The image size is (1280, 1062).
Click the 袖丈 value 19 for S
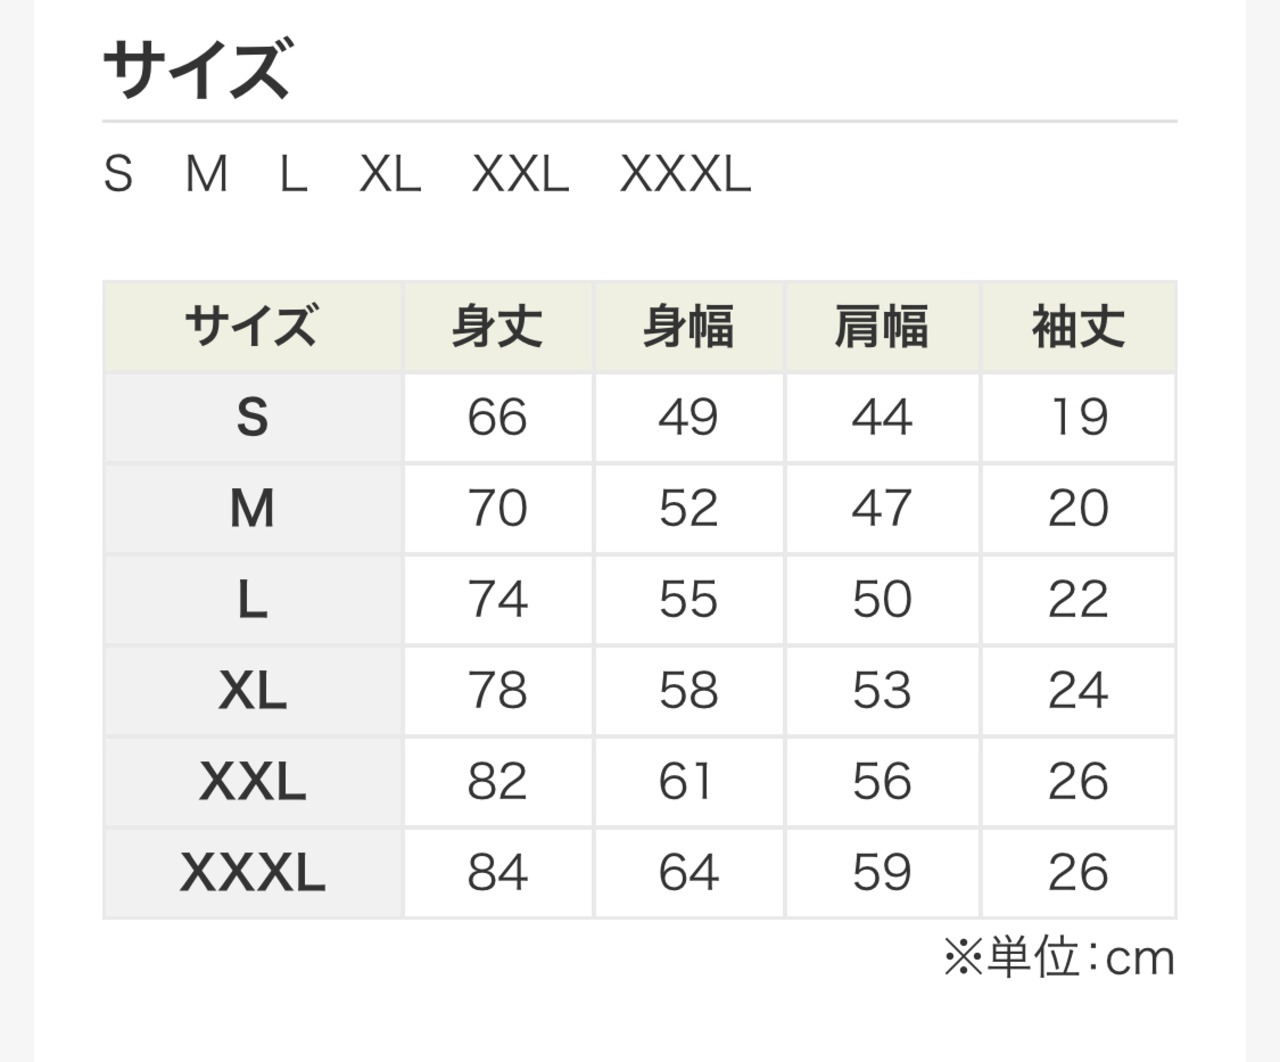pos(1078,417)
